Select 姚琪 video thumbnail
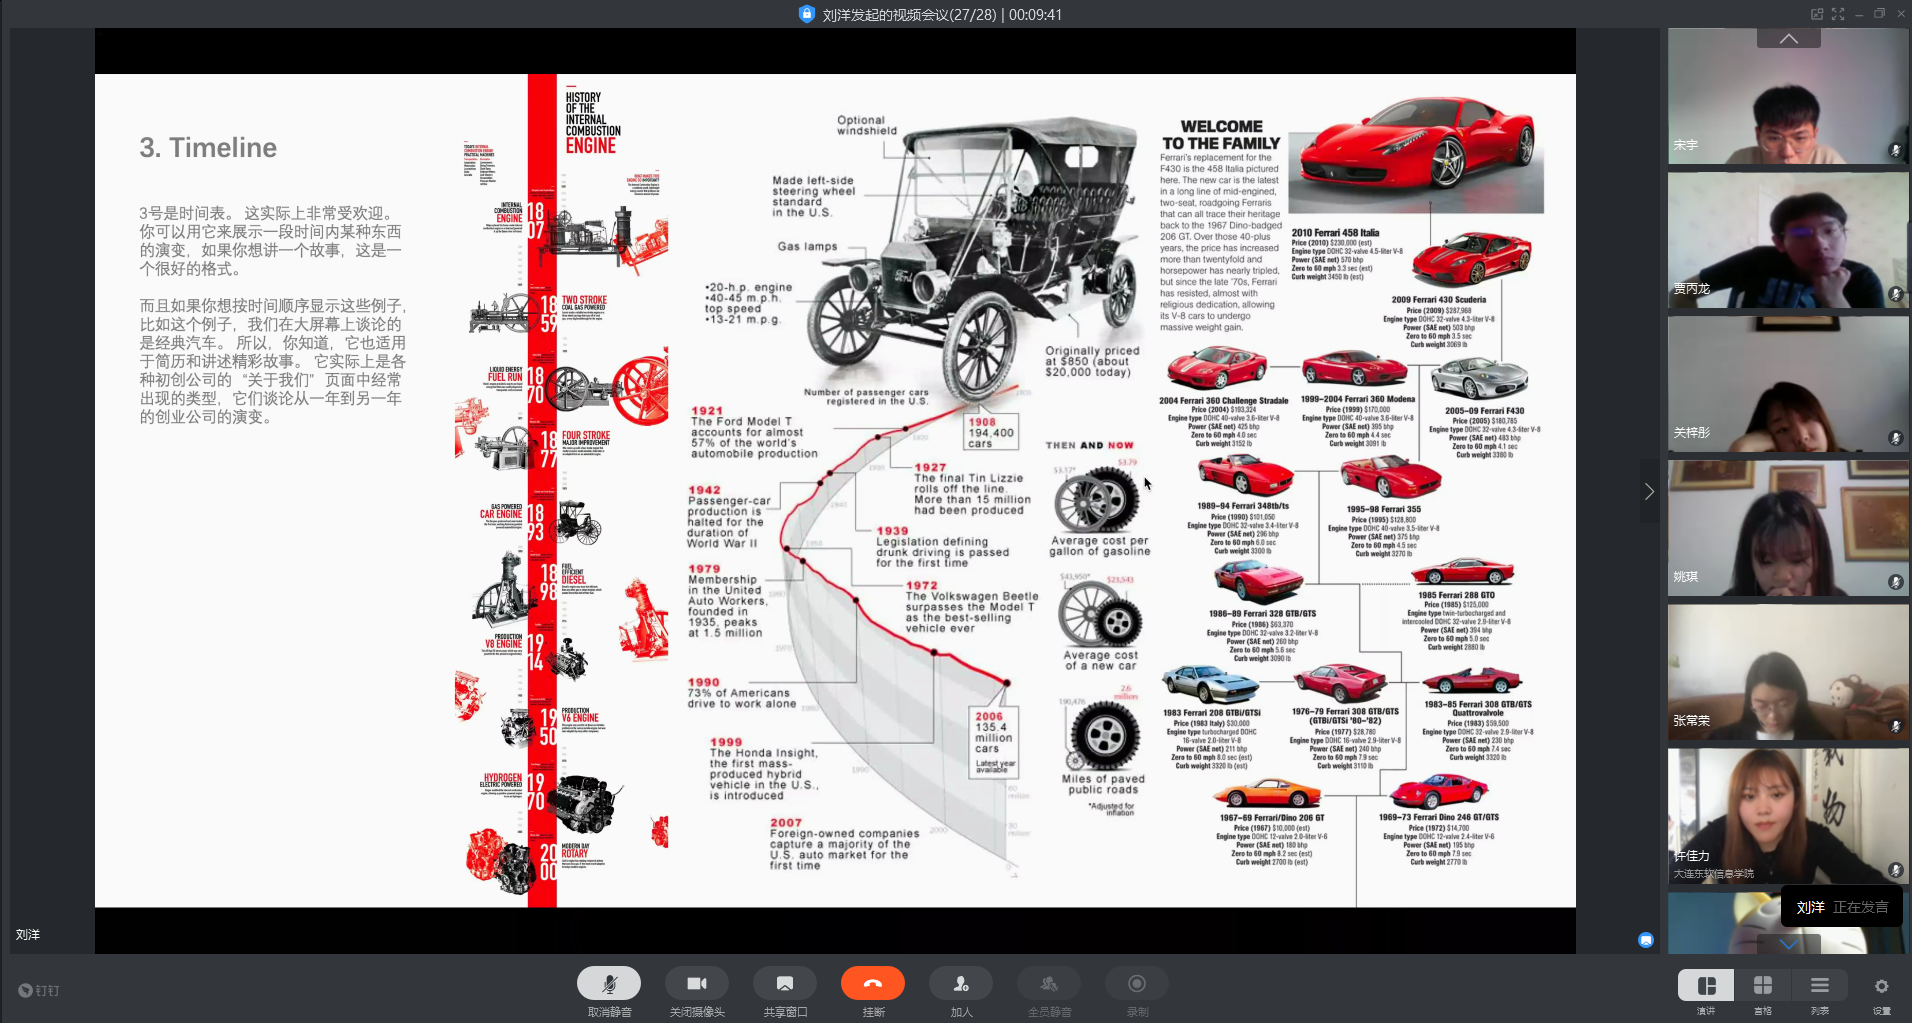The image size is (1912, 1023). 1788,528
